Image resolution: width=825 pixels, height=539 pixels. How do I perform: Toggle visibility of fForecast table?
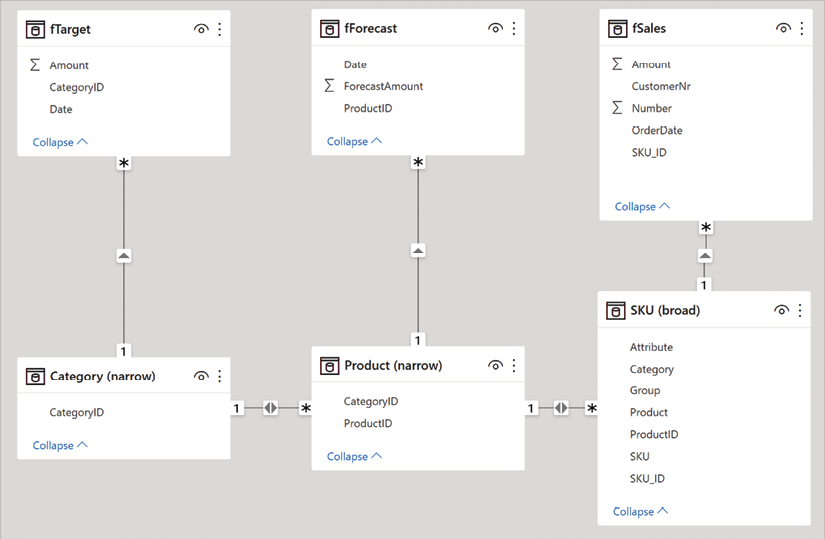(495, 28)
